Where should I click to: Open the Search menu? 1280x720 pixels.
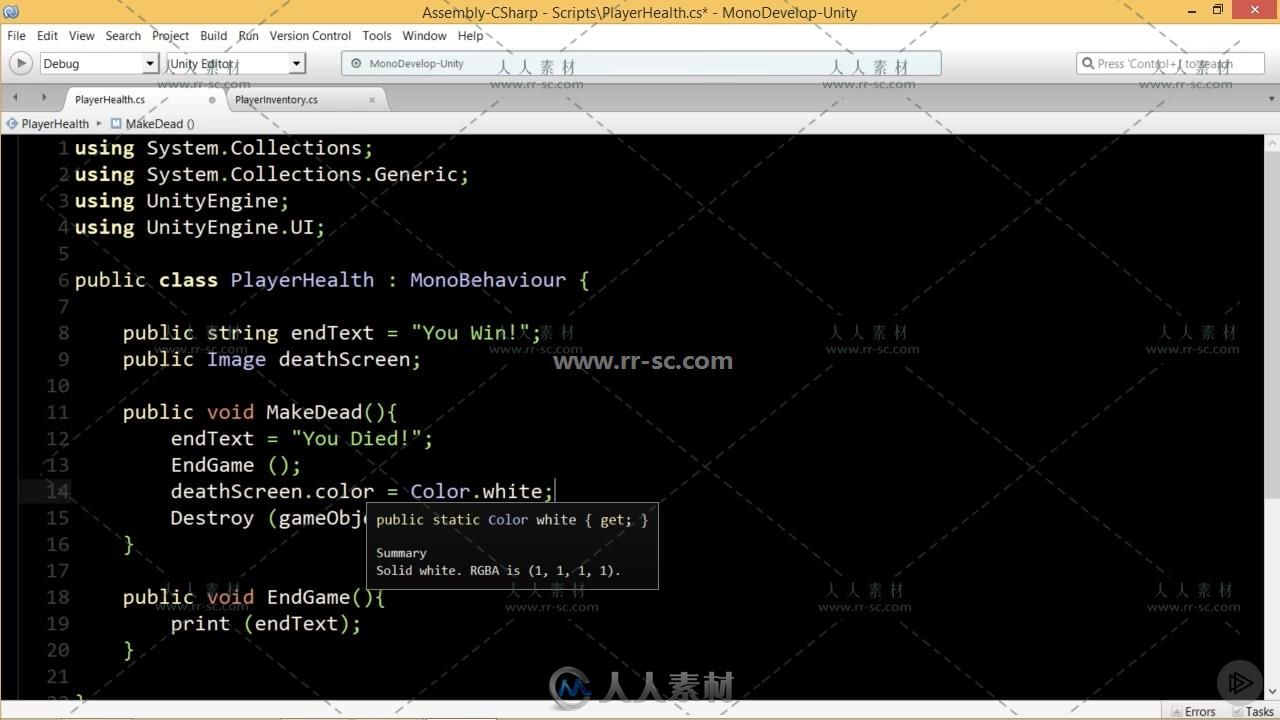coord(123,35)
